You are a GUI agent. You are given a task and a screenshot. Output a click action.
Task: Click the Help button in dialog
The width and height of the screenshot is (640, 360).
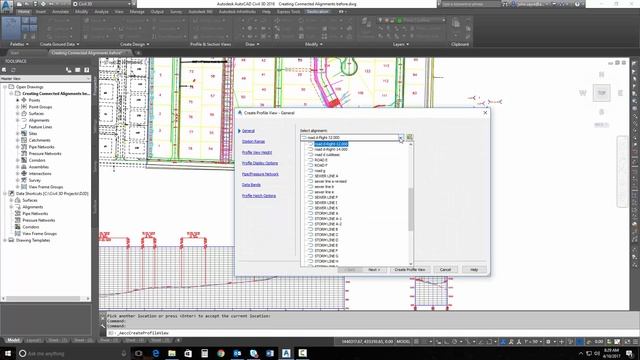(x=474, y=269)
